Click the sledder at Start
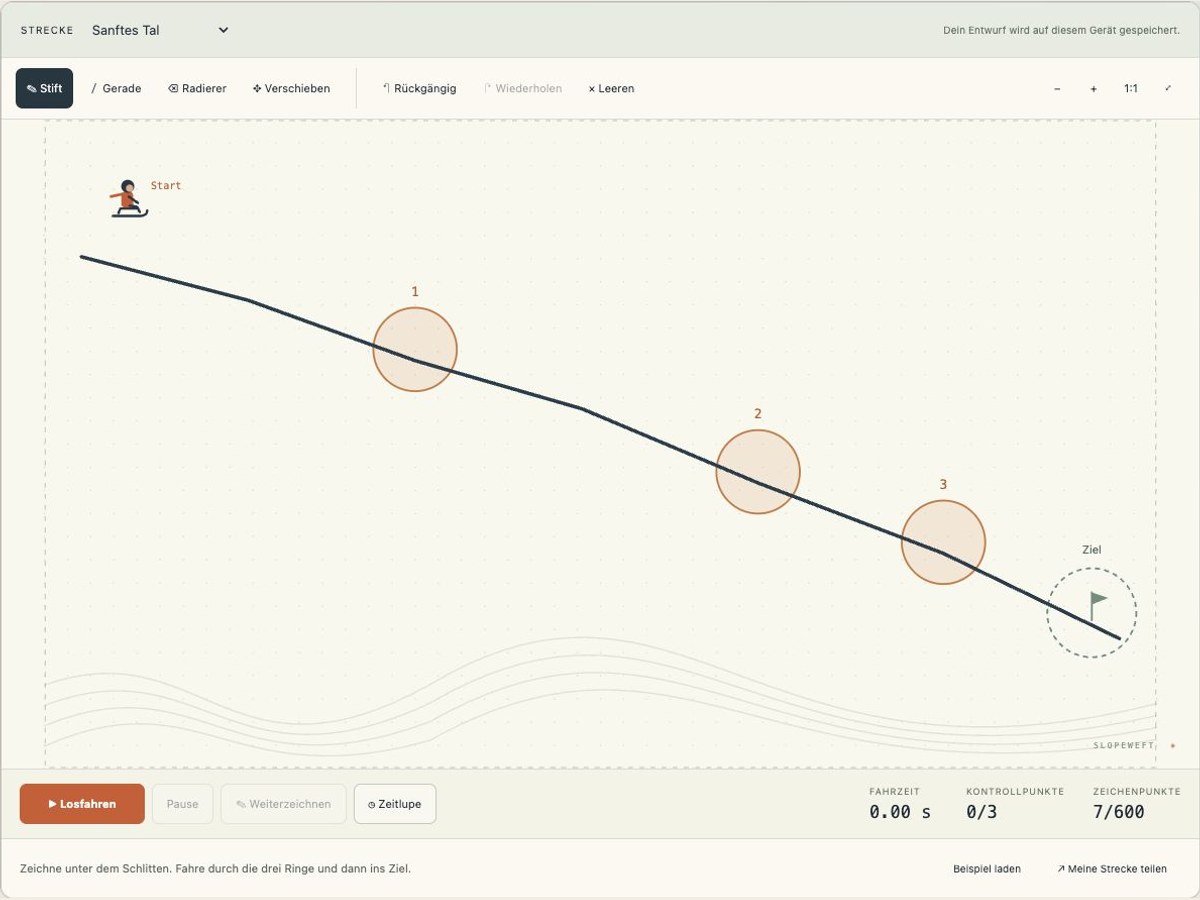1200x900 pixels. click(129, 198)
